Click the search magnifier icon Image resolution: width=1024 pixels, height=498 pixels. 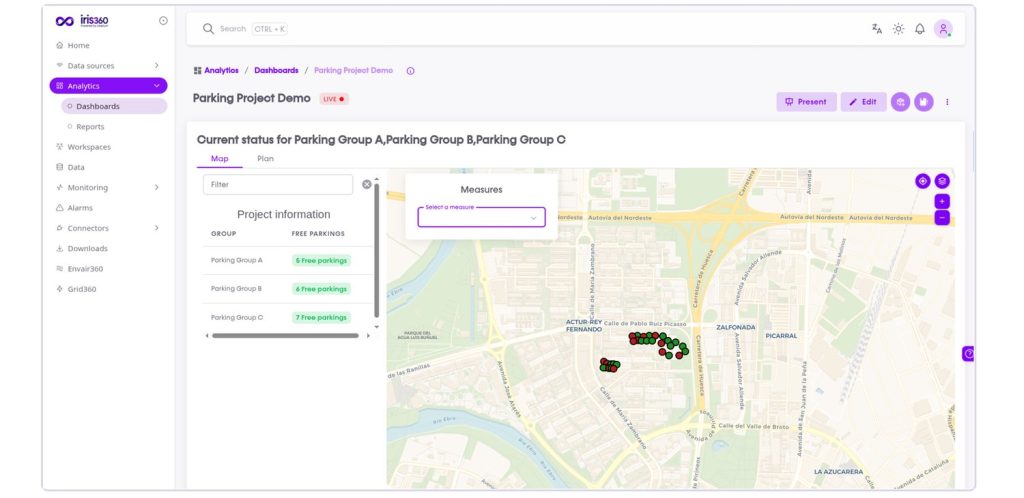click(x=208, y=29)
